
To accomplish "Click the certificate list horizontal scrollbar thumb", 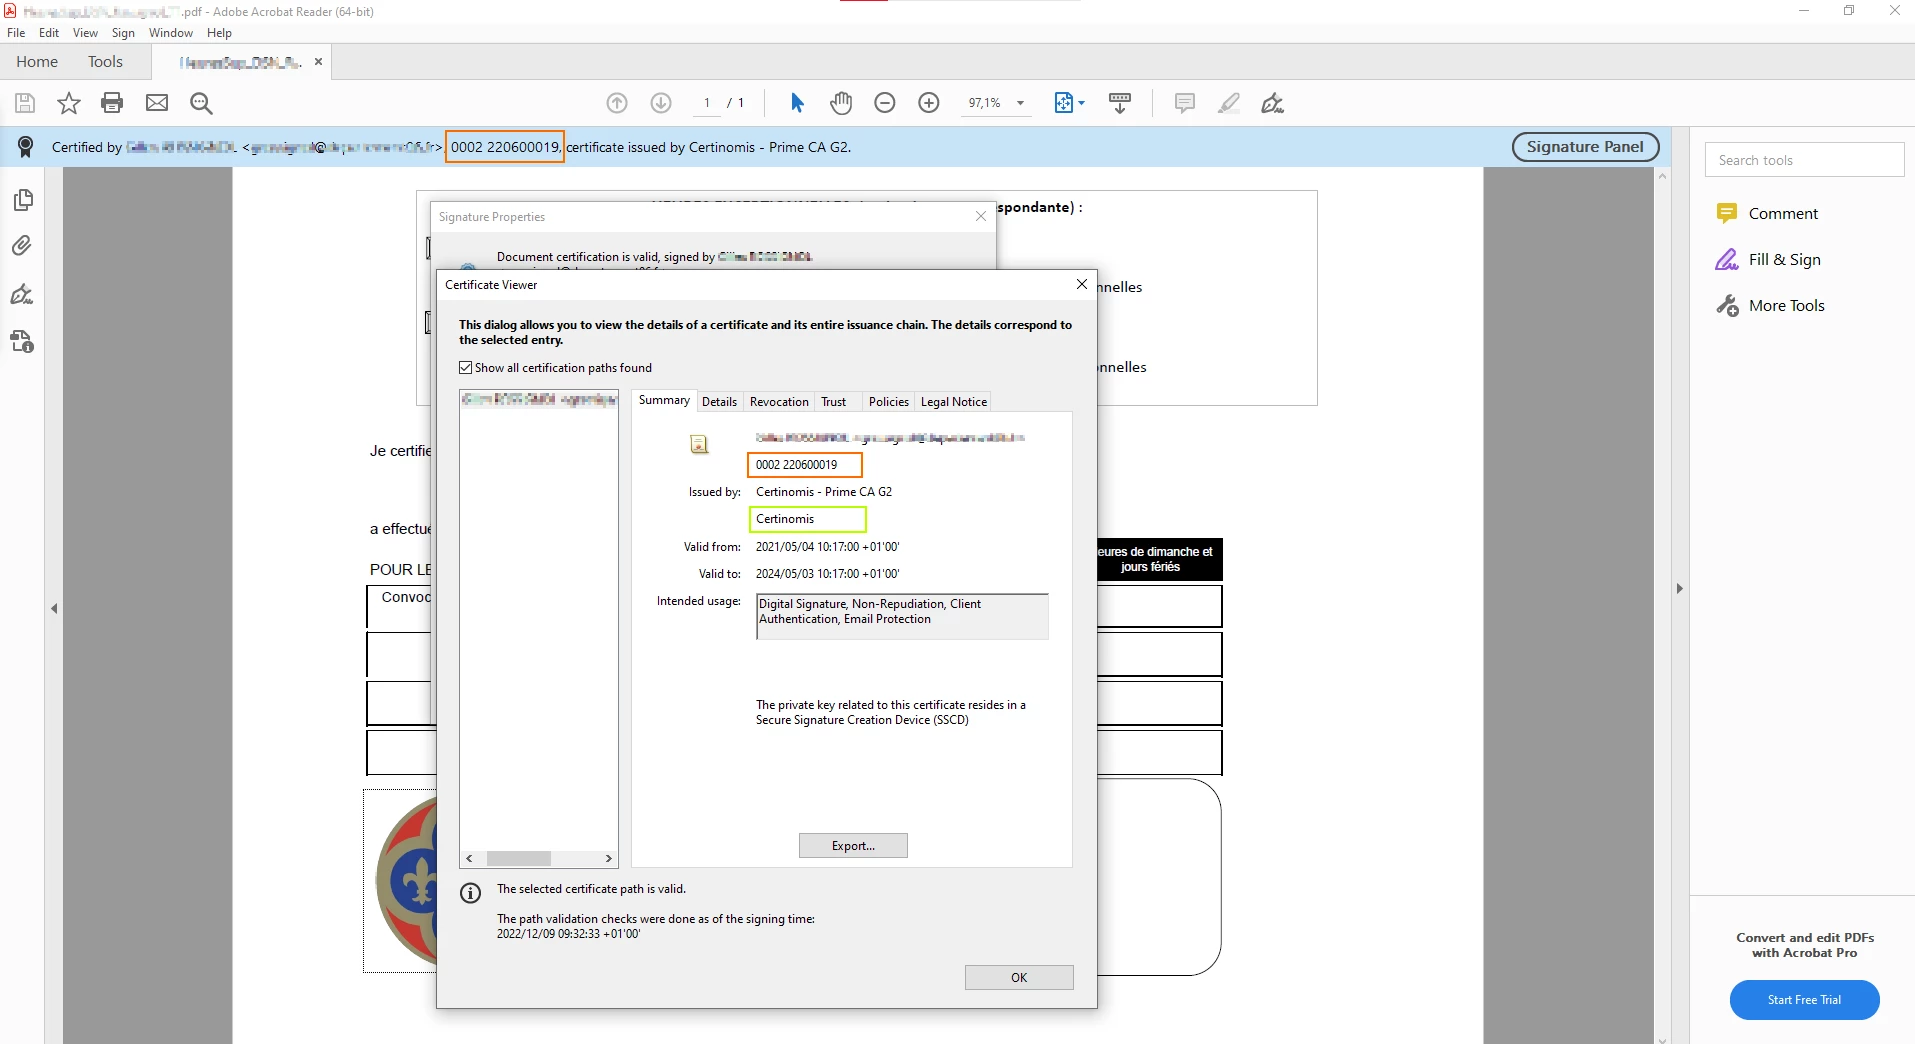I will [518, 859].
